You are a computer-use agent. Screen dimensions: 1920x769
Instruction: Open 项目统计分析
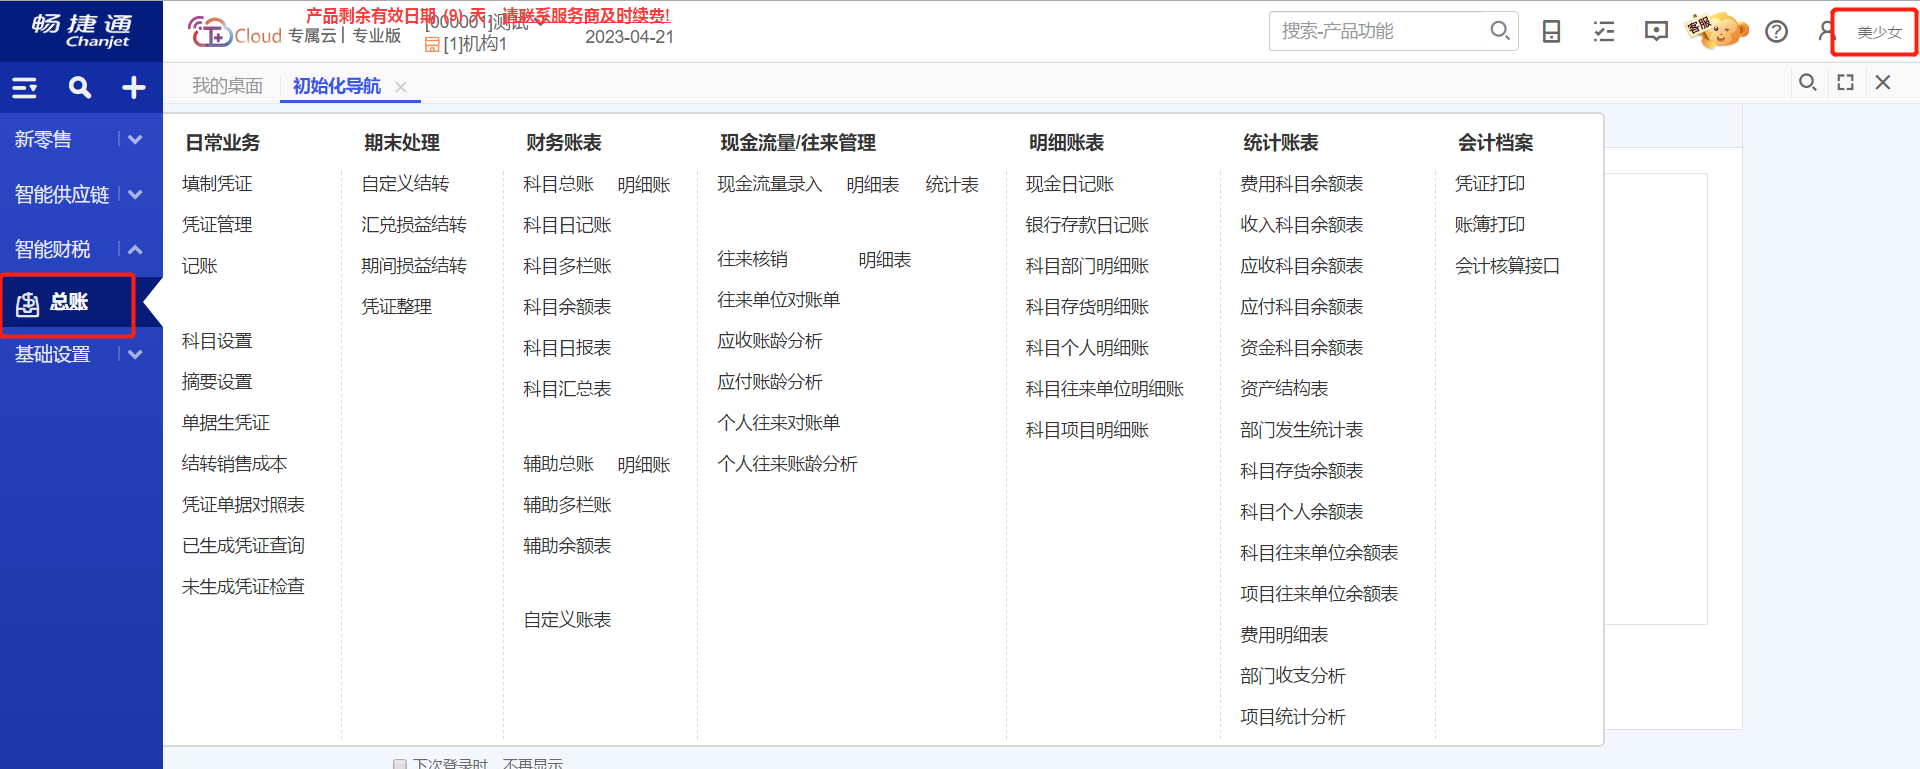tap(1293, 717)
